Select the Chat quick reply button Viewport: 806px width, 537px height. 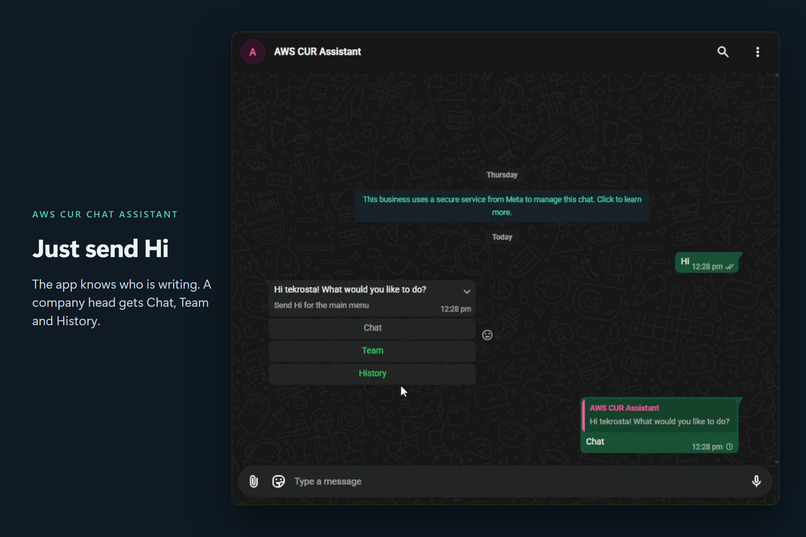[x=372, y=328]
